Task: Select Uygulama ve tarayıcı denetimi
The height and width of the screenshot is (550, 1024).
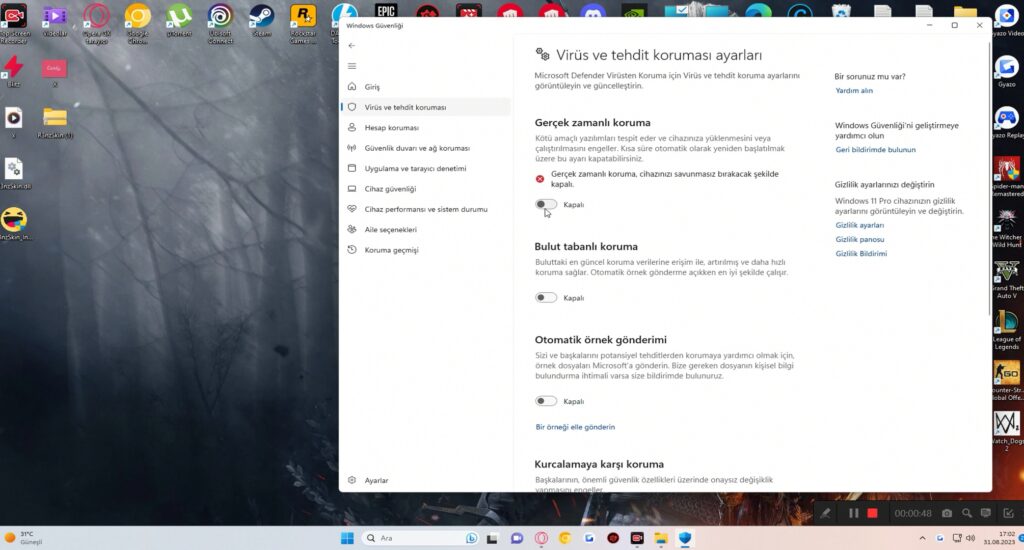Action: (x=424, y=168)
